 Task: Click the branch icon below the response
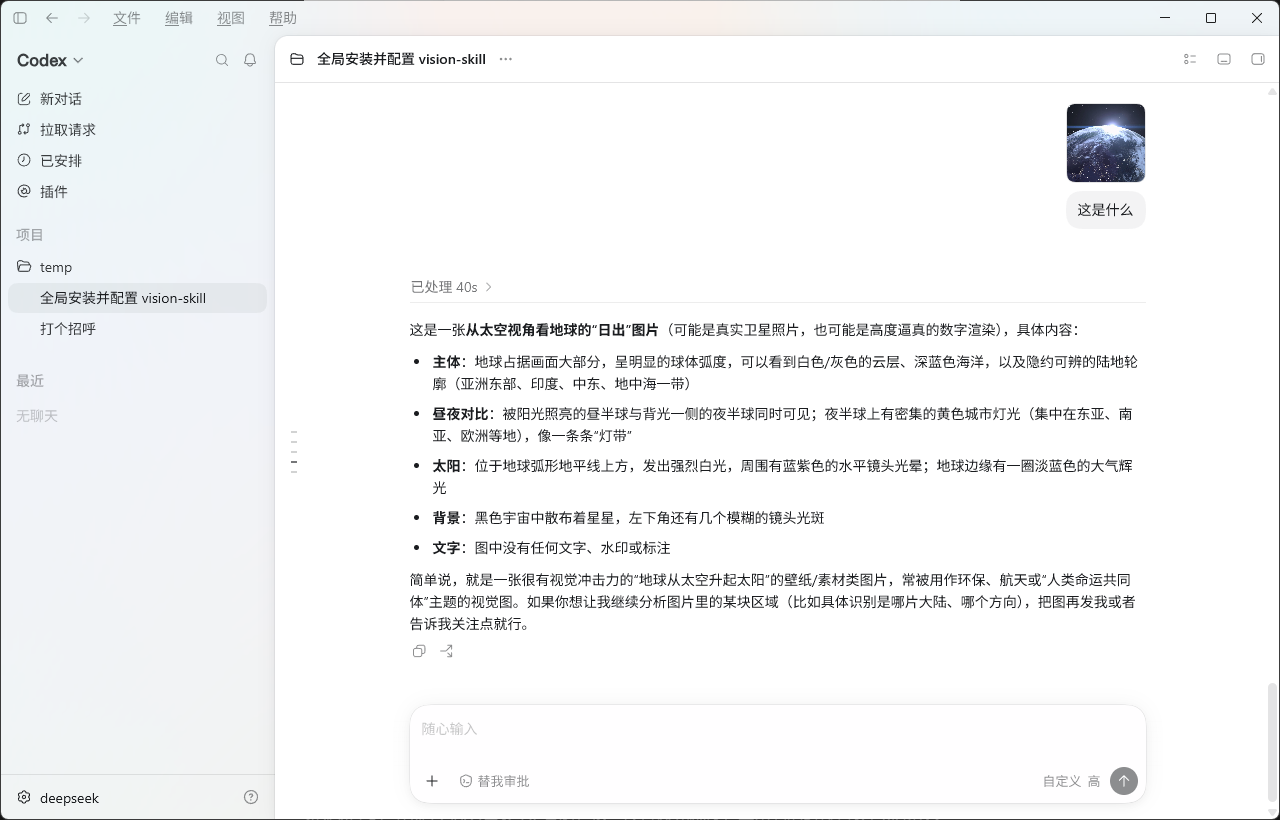[x=447, y=651]
